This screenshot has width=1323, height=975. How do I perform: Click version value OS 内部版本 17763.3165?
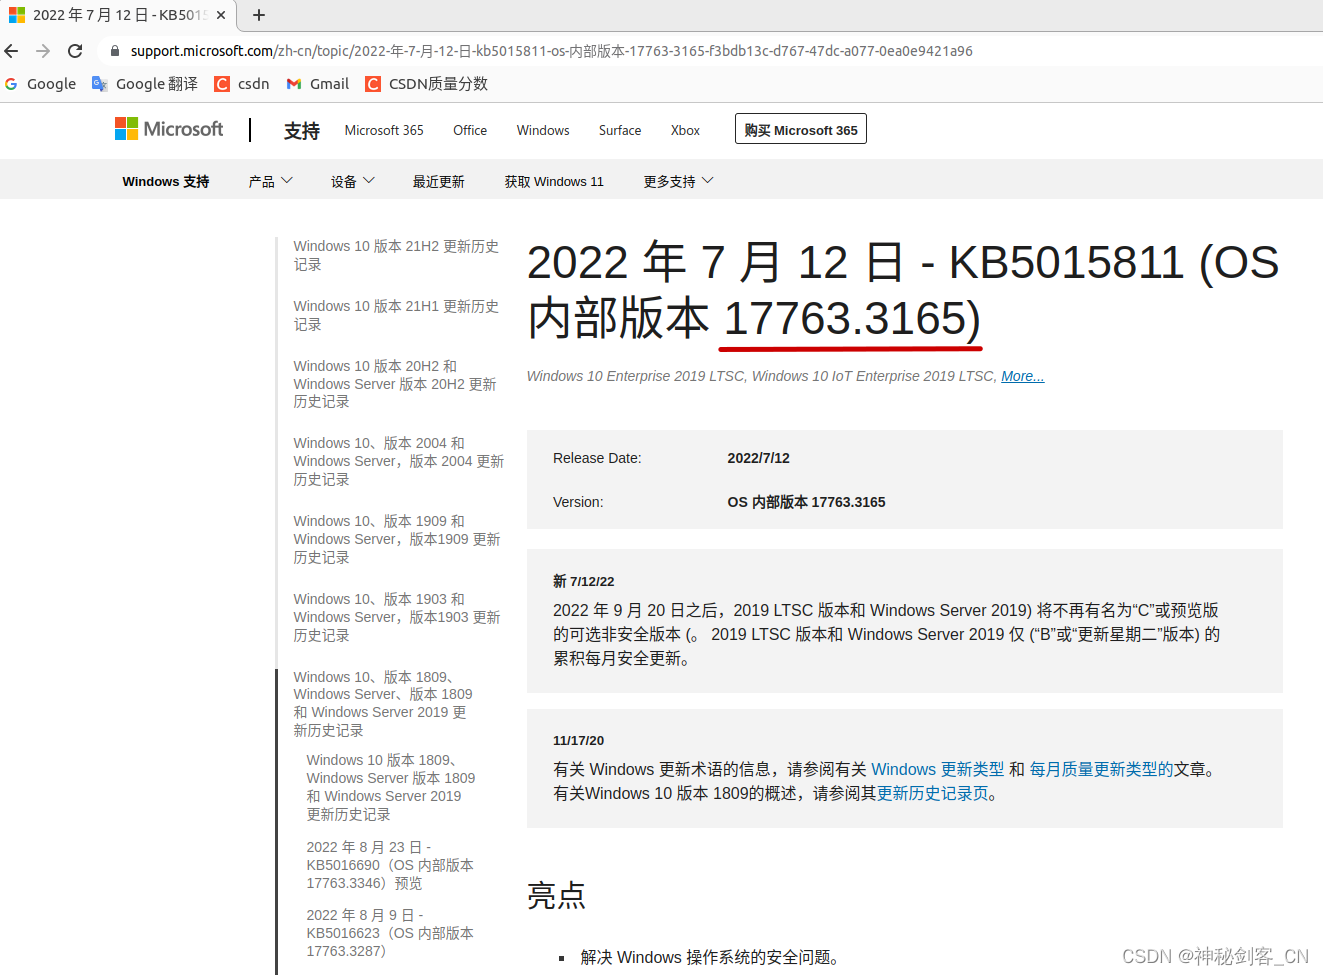click(x=806, y=502)
